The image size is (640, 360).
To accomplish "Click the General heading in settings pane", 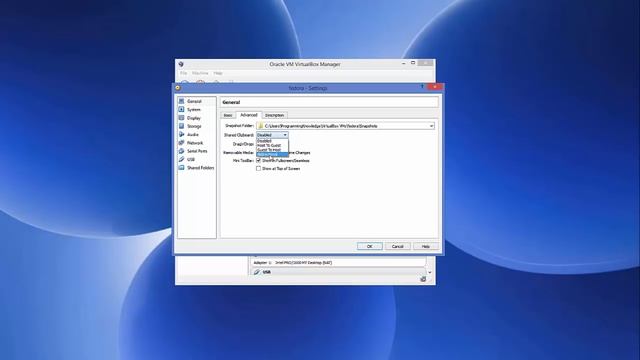I will coord(231,102).
